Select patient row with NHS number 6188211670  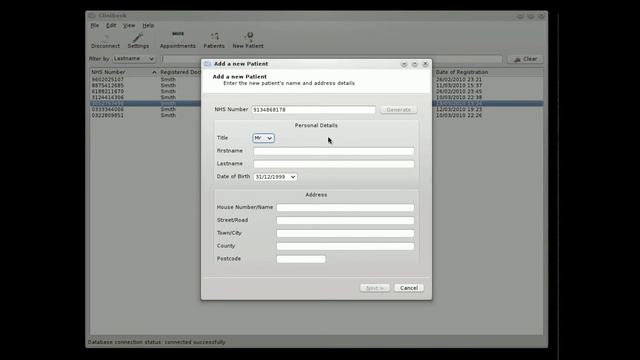point(108,91)
